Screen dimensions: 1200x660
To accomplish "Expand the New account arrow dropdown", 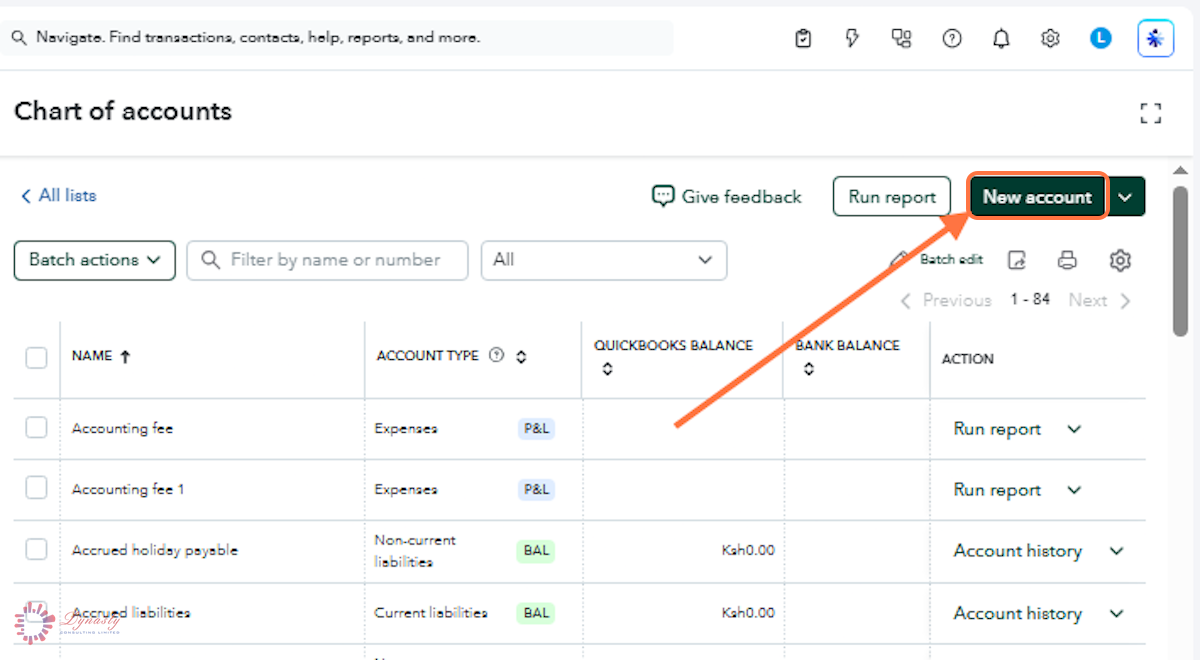I will 1126,197.
